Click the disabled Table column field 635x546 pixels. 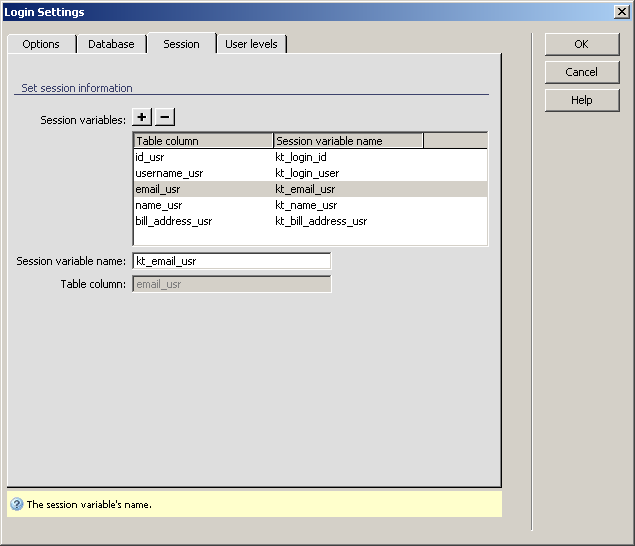click(x=231, y=284)
